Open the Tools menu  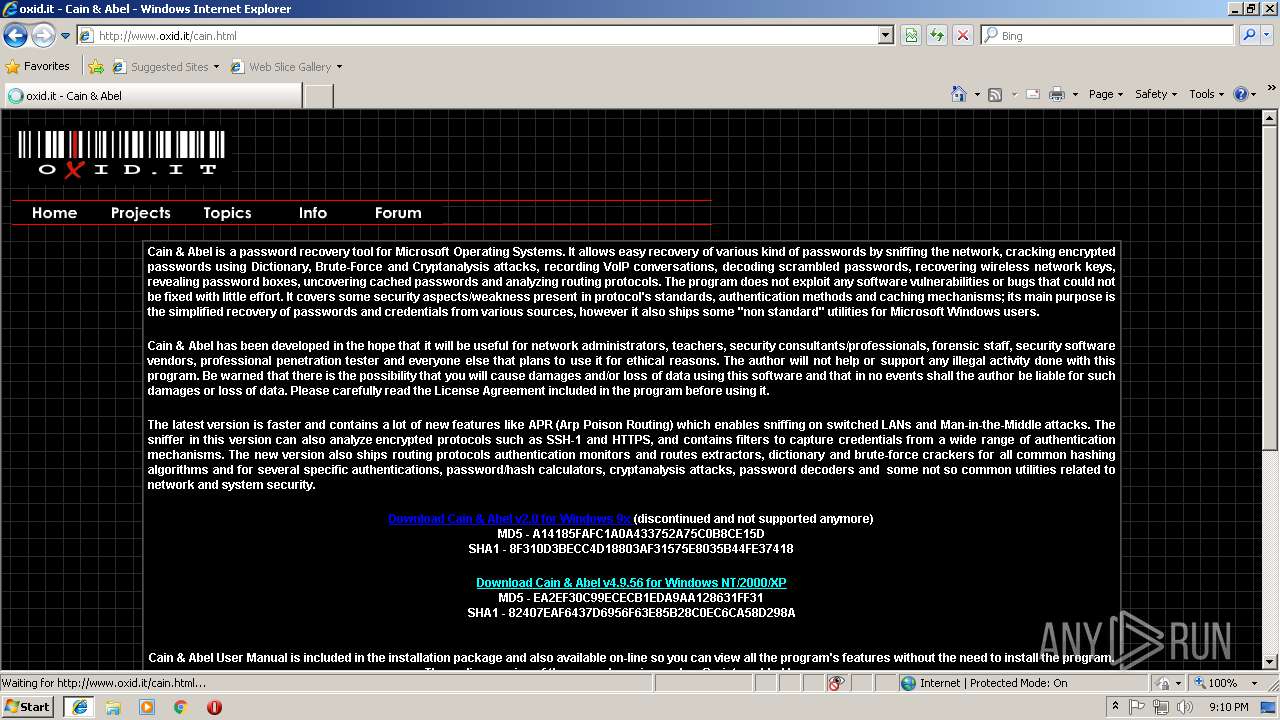[1206, 94]
